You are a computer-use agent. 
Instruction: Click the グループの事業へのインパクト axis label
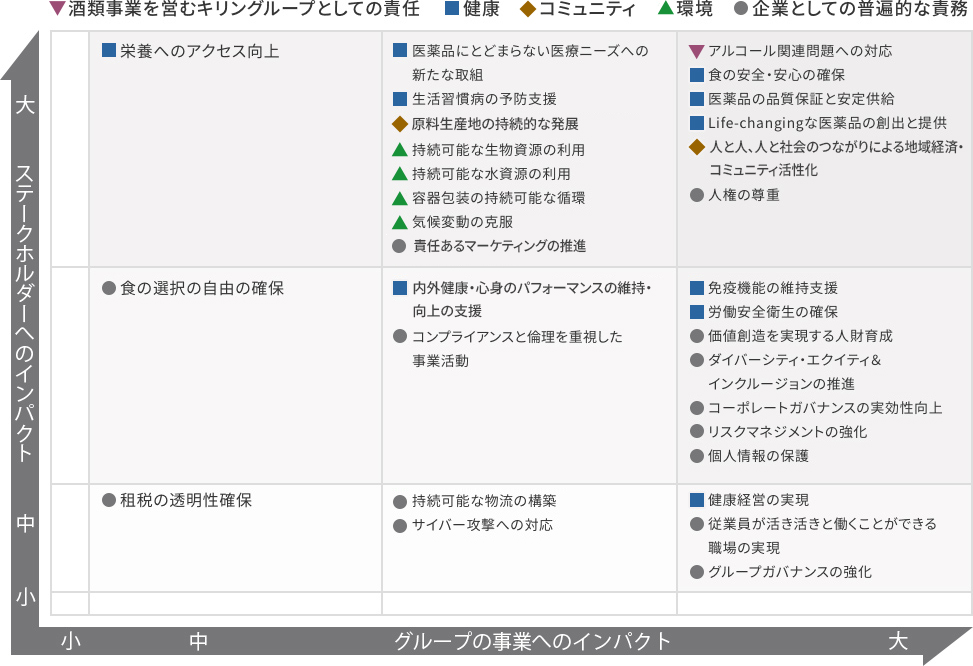click(532, 641)
